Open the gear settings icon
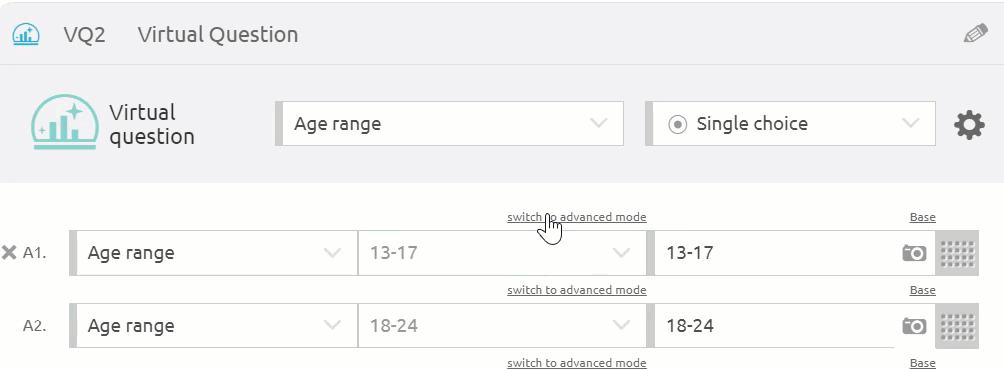The image size is (1004, 370). [969, 125]
